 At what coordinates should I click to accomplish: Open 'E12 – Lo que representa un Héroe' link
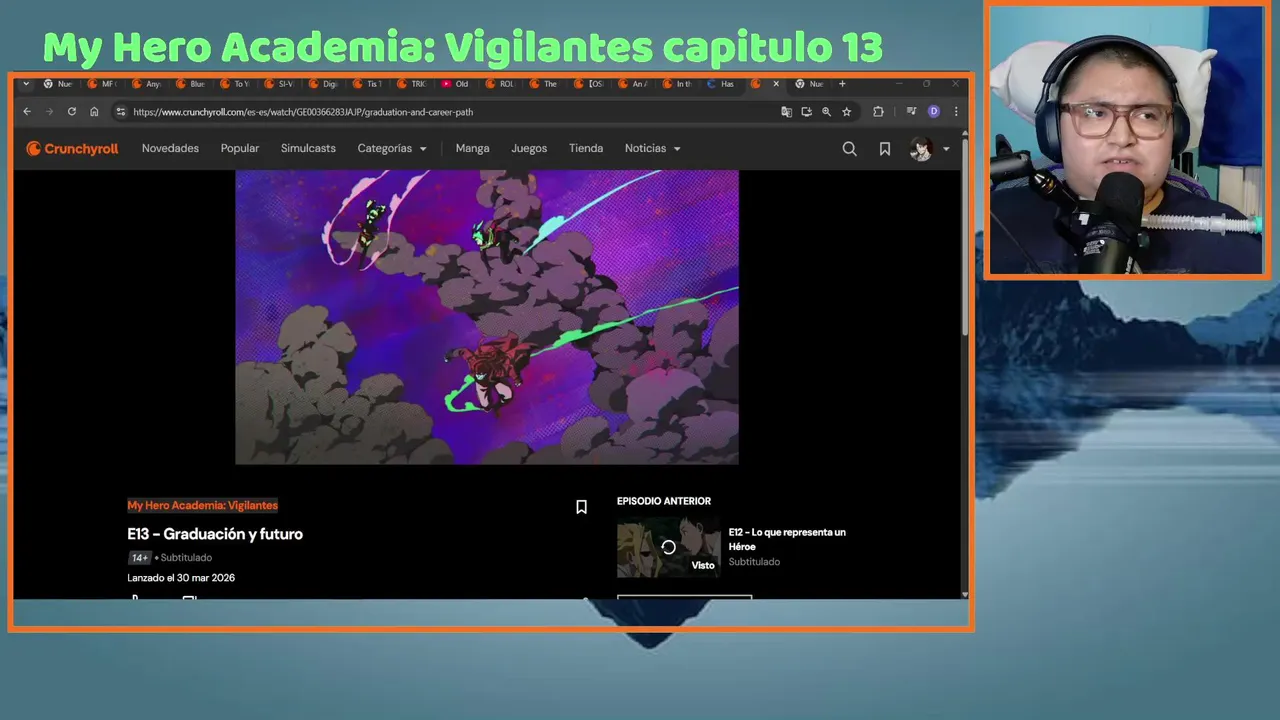787,539
